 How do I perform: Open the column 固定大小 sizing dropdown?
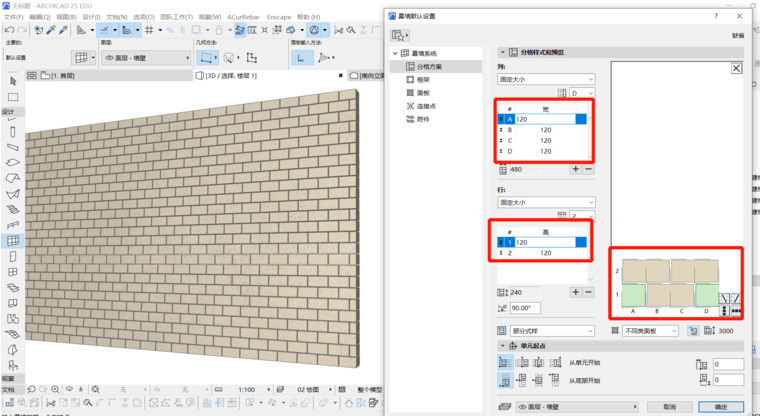pyautogui.click(x=546, y=79)
